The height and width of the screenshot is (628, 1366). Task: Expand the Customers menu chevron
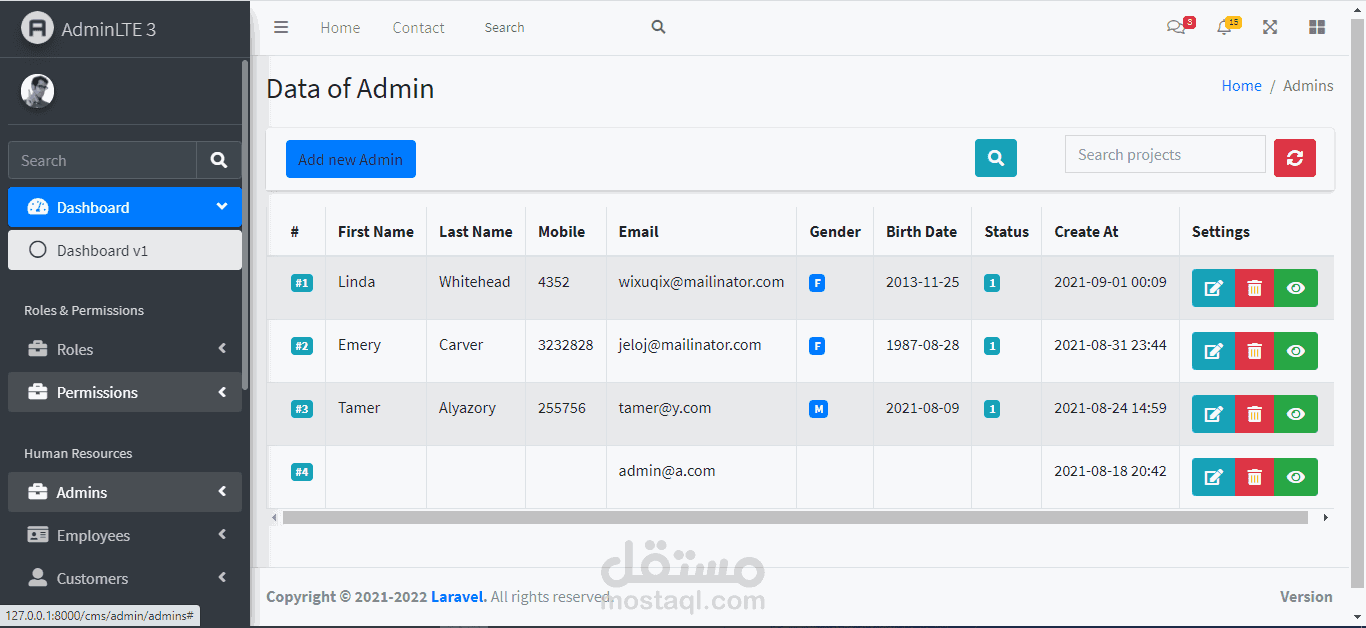point(222,578)
